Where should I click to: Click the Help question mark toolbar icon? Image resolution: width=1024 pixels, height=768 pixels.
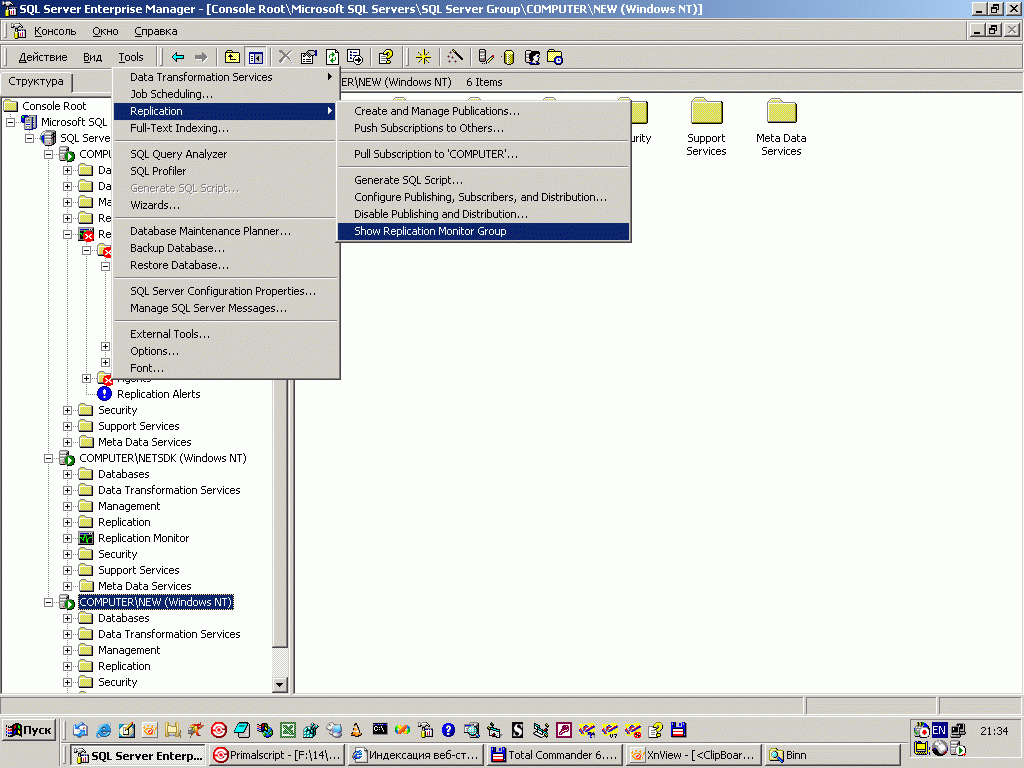pyautogui.click(x=386, y=57)
